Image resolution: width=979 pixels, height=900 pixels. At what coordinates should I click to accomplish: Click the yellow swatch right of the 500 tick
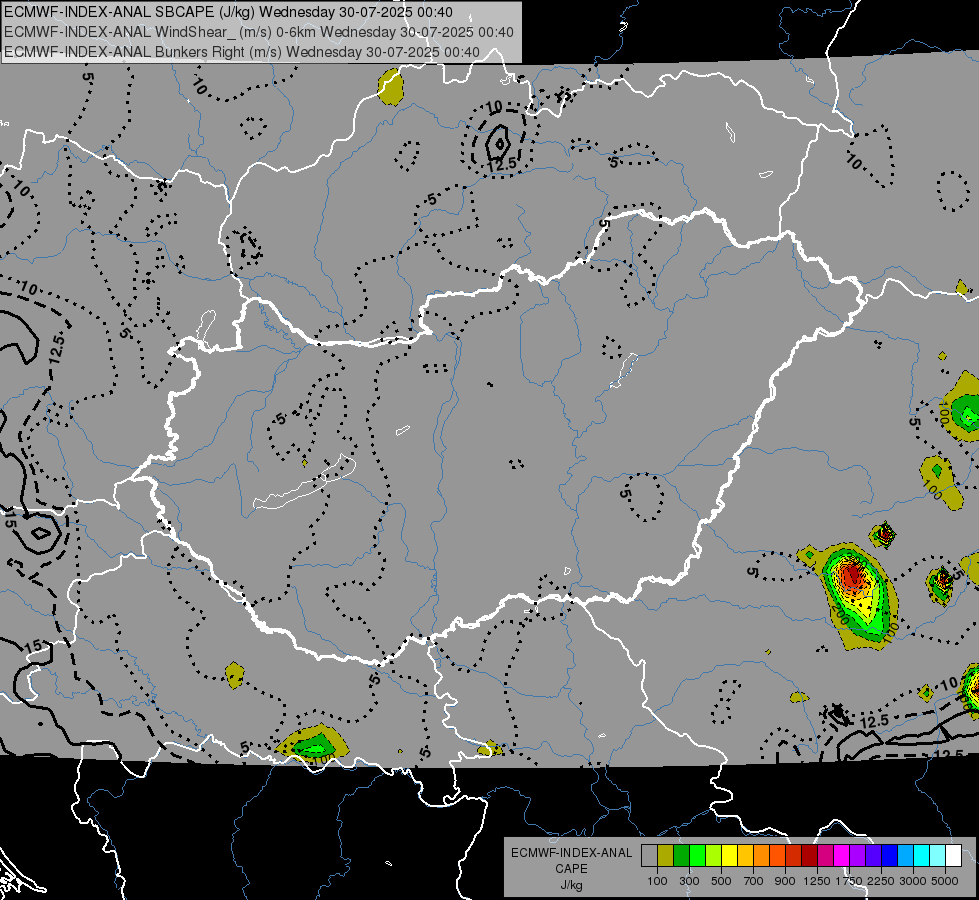coord(729,856)
